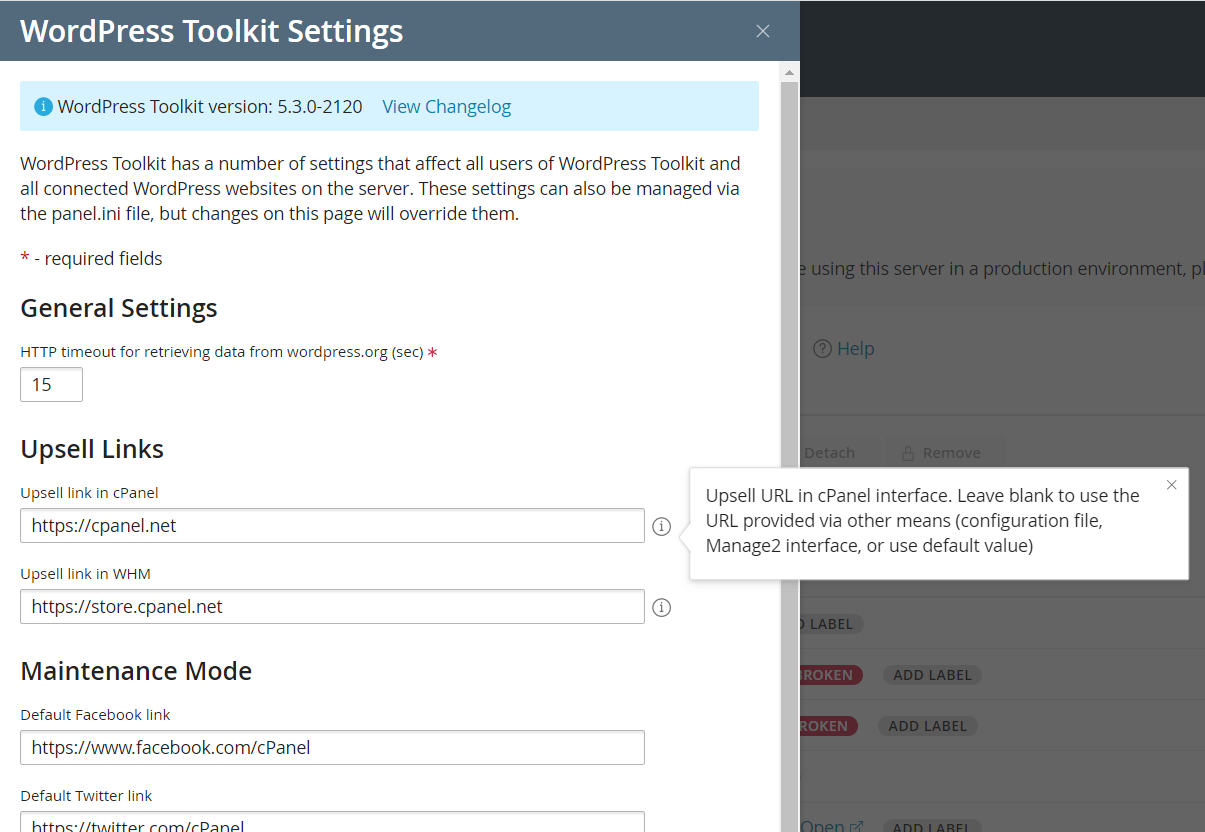Click the info icon beside the WHM upsell field
This screenshot has width=1205, height=832.
pyautogui.click(x=661, y=607)
